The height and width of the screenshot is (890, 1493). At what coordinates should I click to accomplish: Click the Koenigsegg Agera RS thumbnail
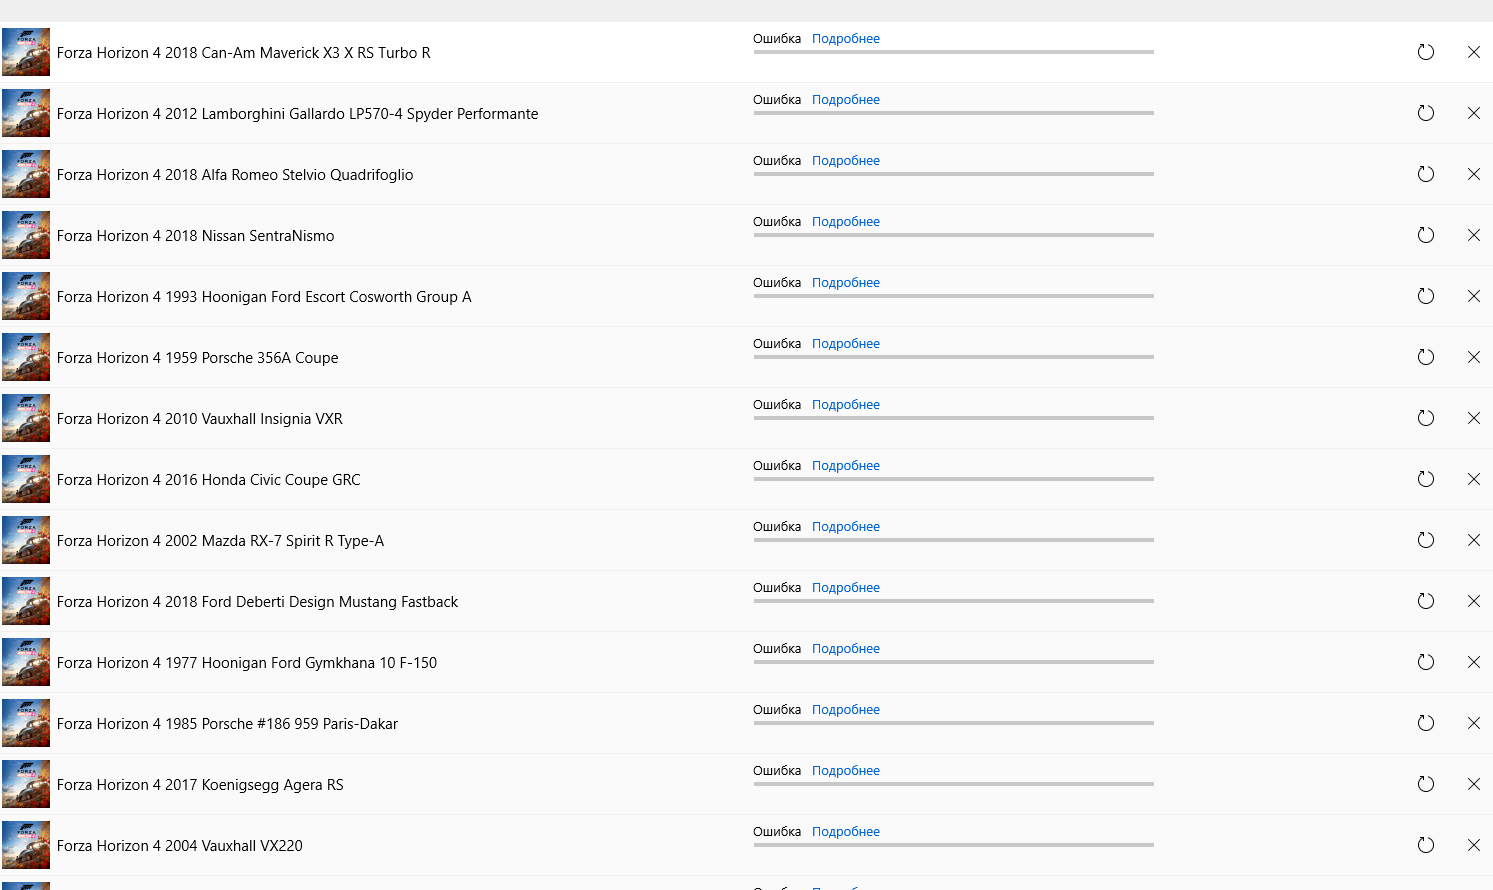pos(26,784)
